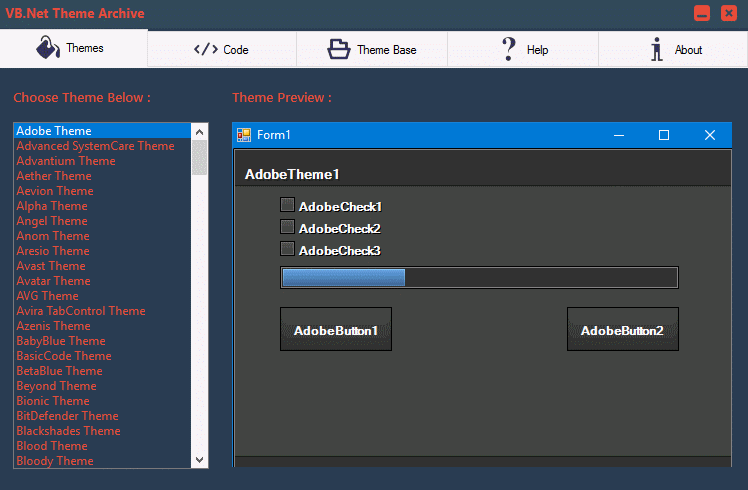The width and height of the screenshot is (748, 490).
Task: Select Alpha Theme
Action: coord(103,206)
